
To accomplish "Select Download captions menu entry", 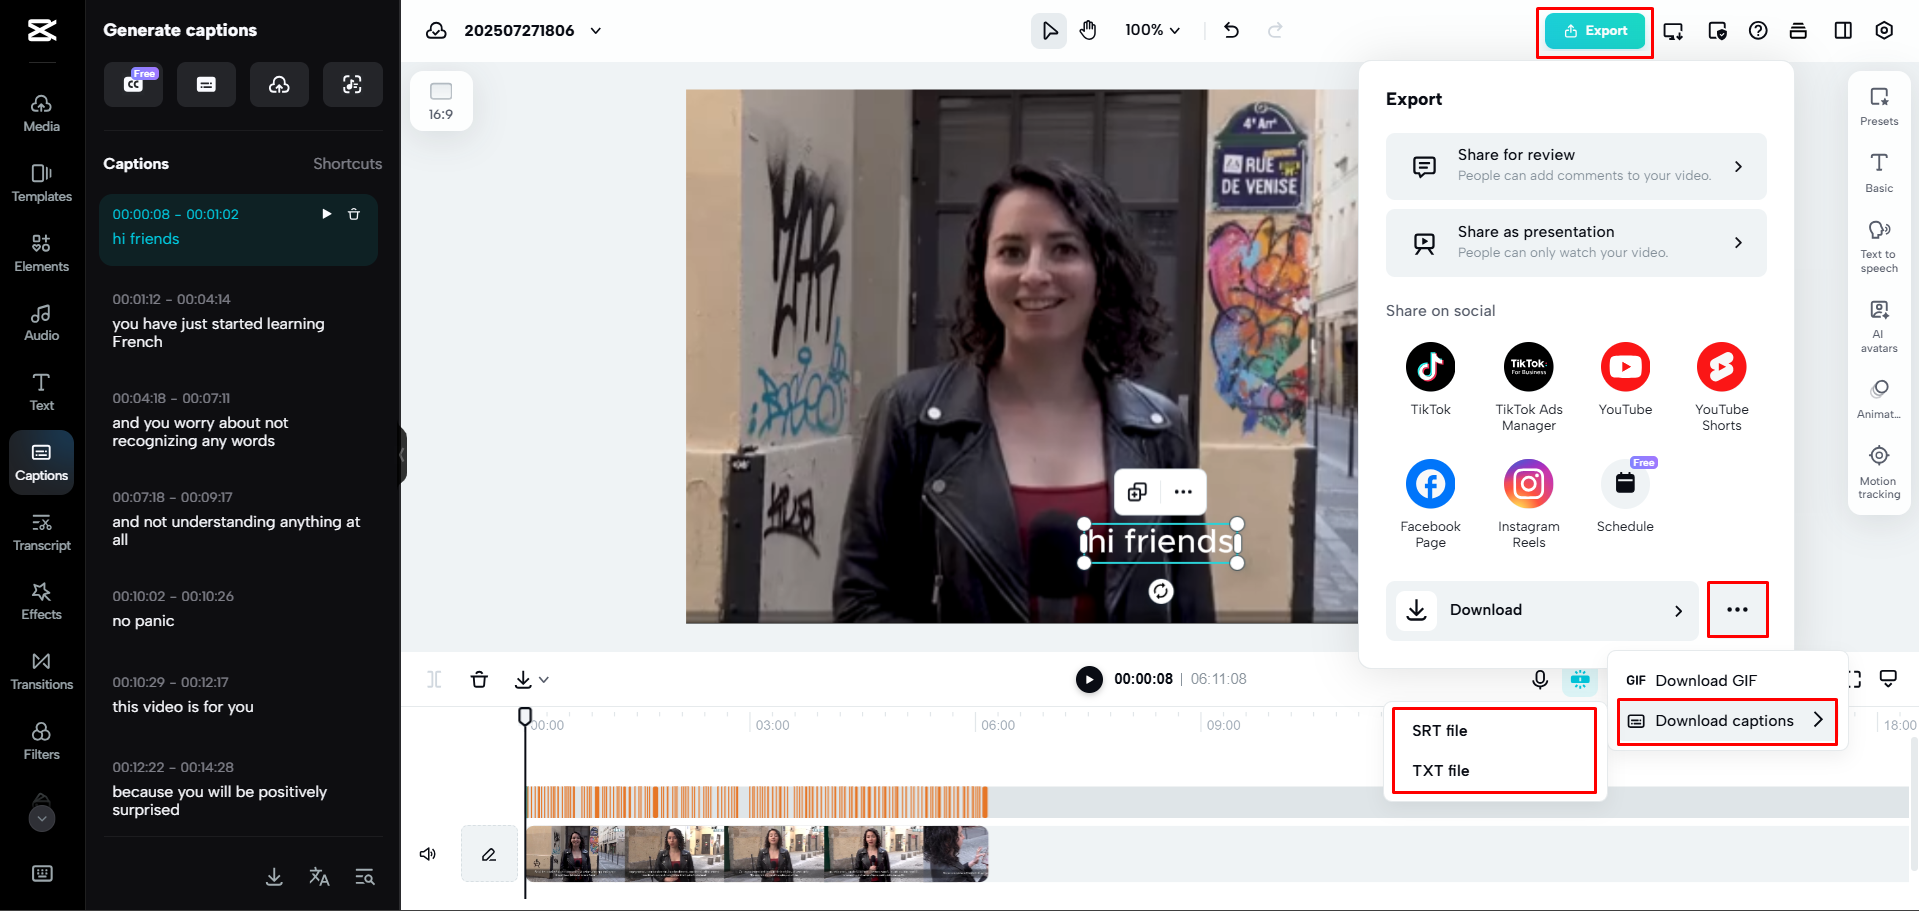I will pyautogui.click(x=1728, y=721).
